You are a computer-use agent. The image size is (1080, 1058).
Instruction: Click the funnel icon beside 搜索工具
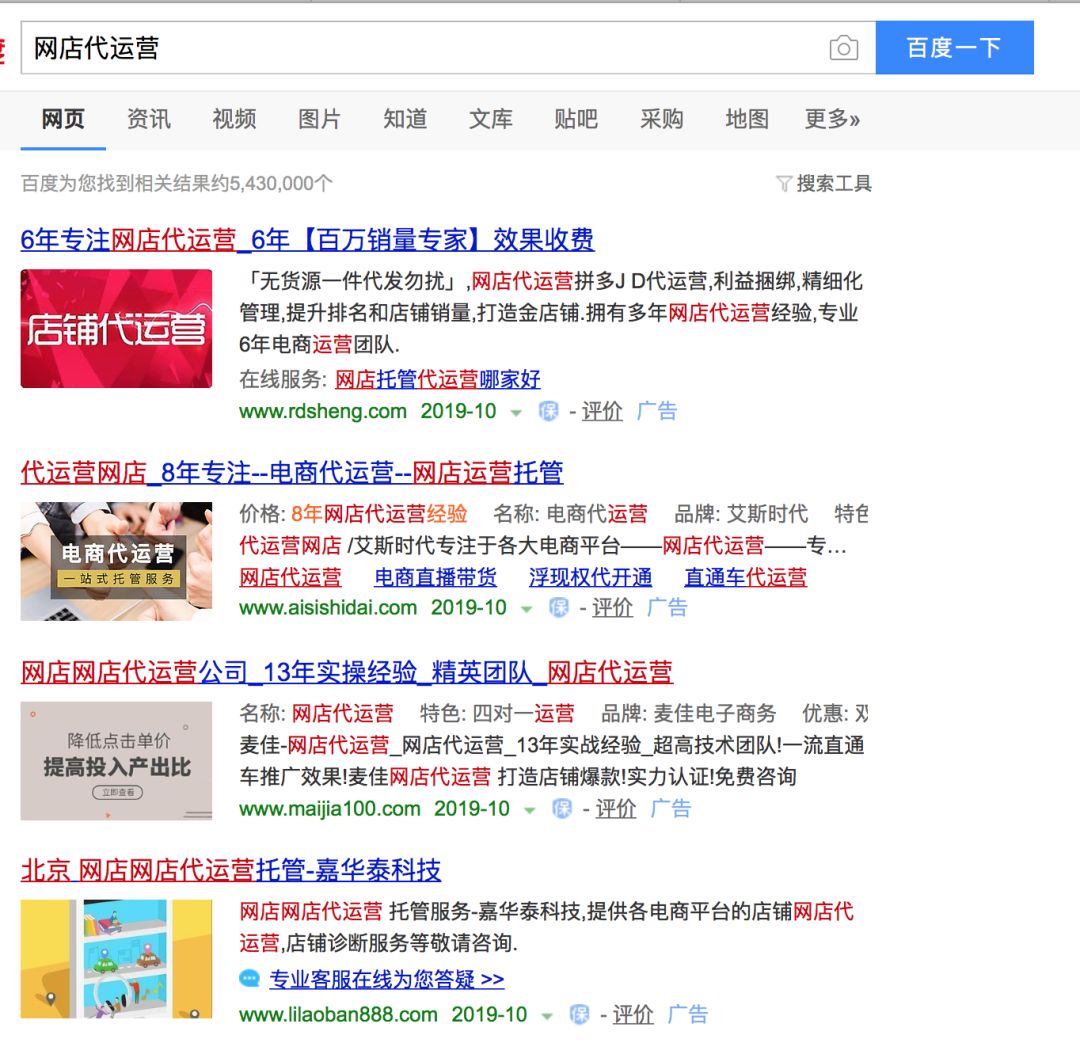[x=784, y=184]
